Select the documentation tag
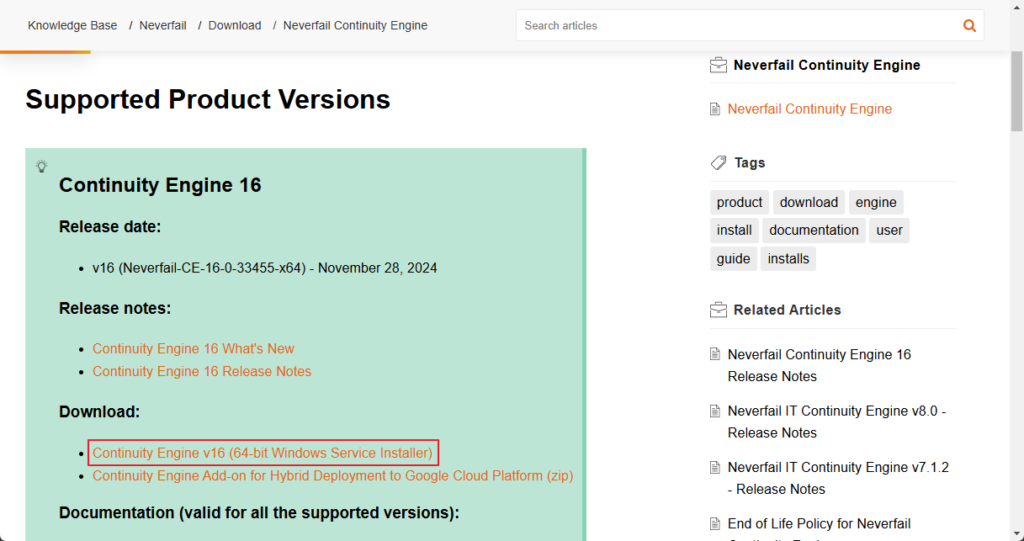This screenshot has width=1024, height=541. [814, 230]
